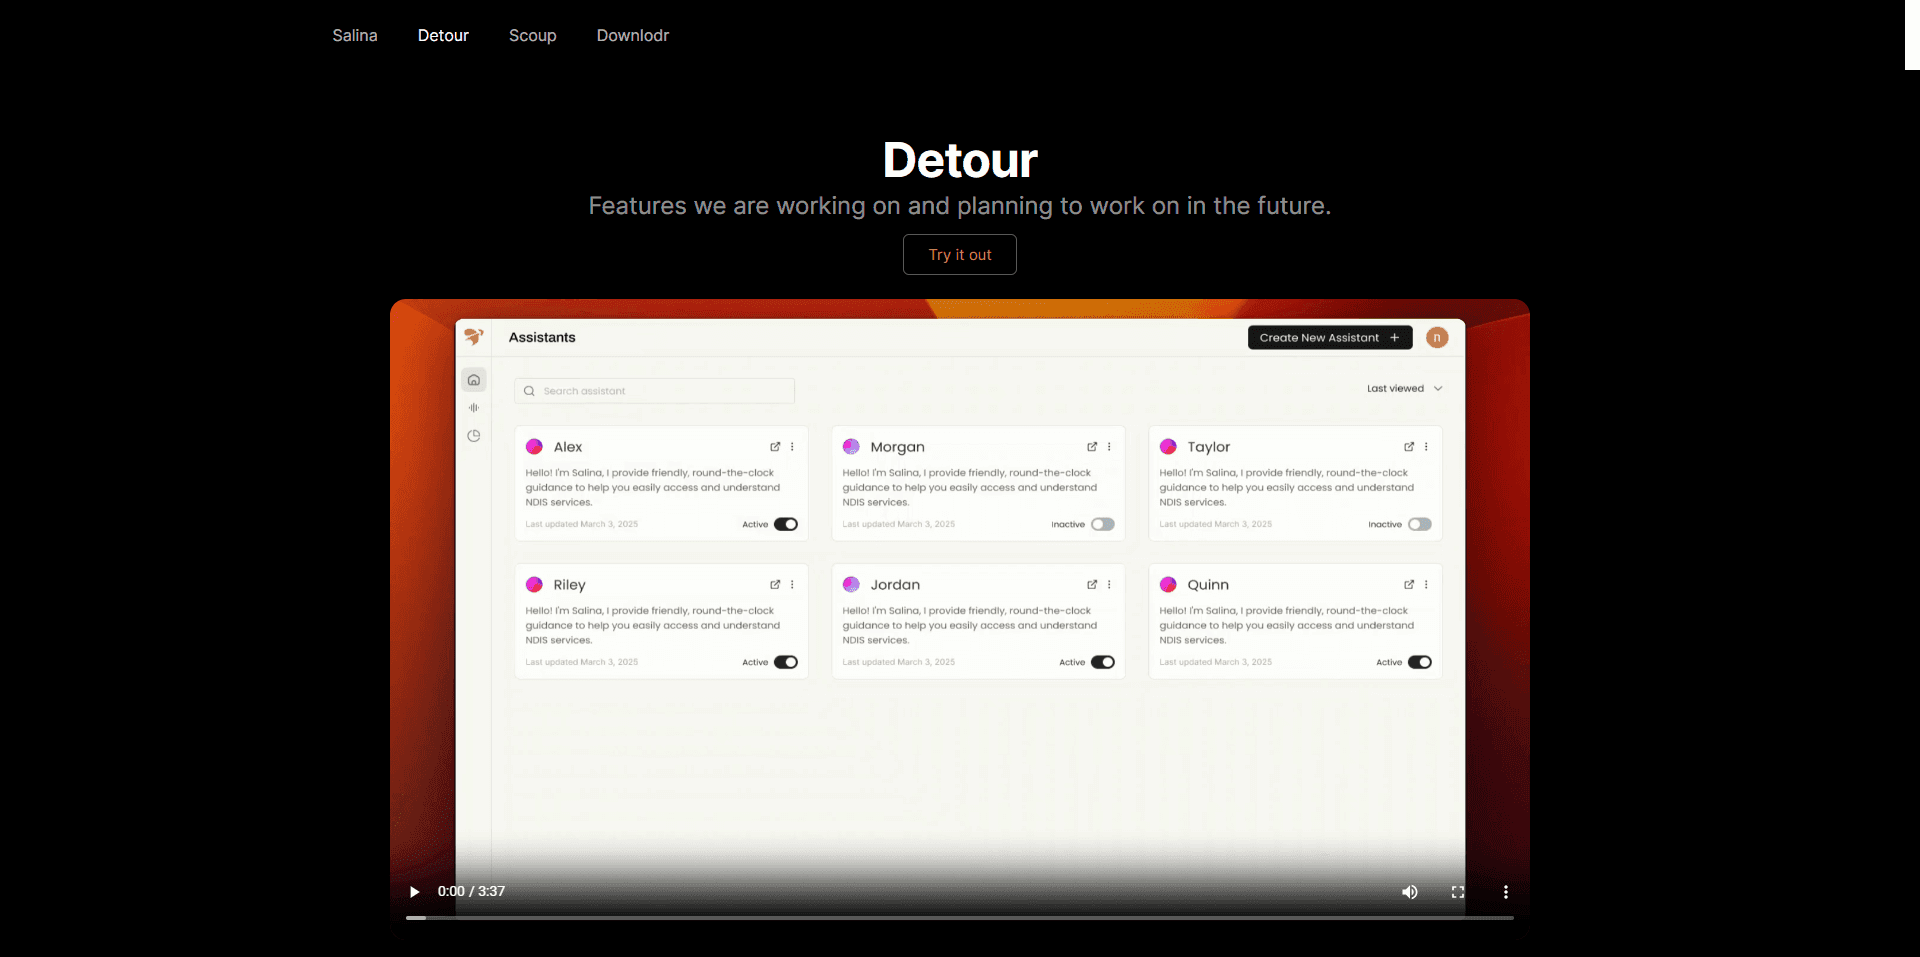Click the Search assistant input field
Image resolution: width=1920 pixels, height=957 pixels.
654,390
